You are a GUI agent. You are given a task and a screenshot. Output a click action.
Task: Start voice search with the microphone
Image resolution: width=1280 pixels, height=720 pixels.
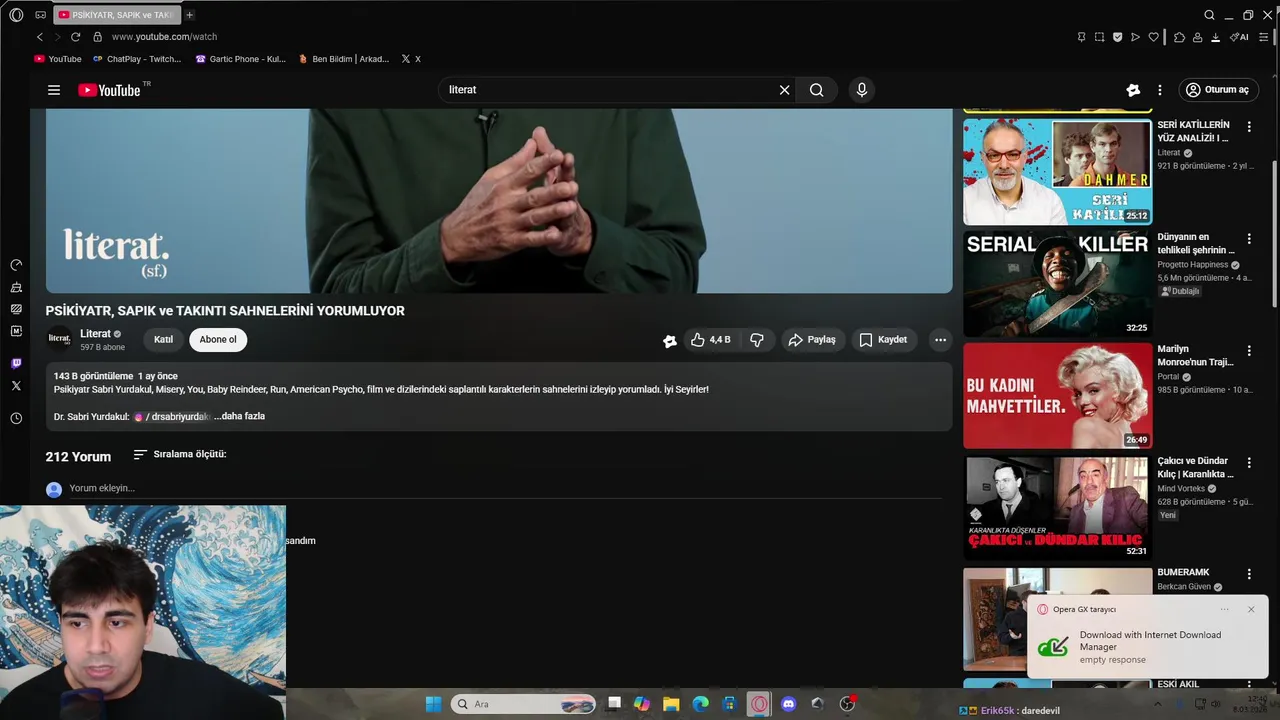pyautogui.click(x=862, y=90)
